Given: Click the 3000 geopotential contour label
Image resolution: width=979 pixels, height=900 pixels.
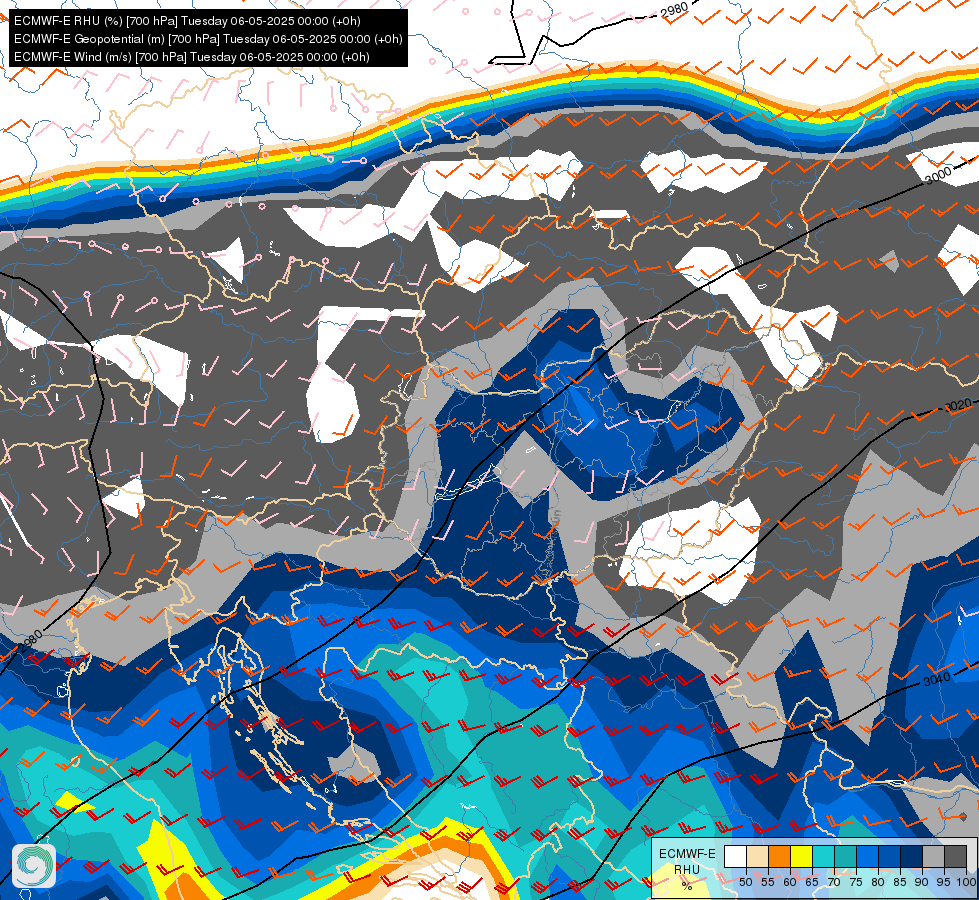Looking at the screenshot, I should 938,176.
